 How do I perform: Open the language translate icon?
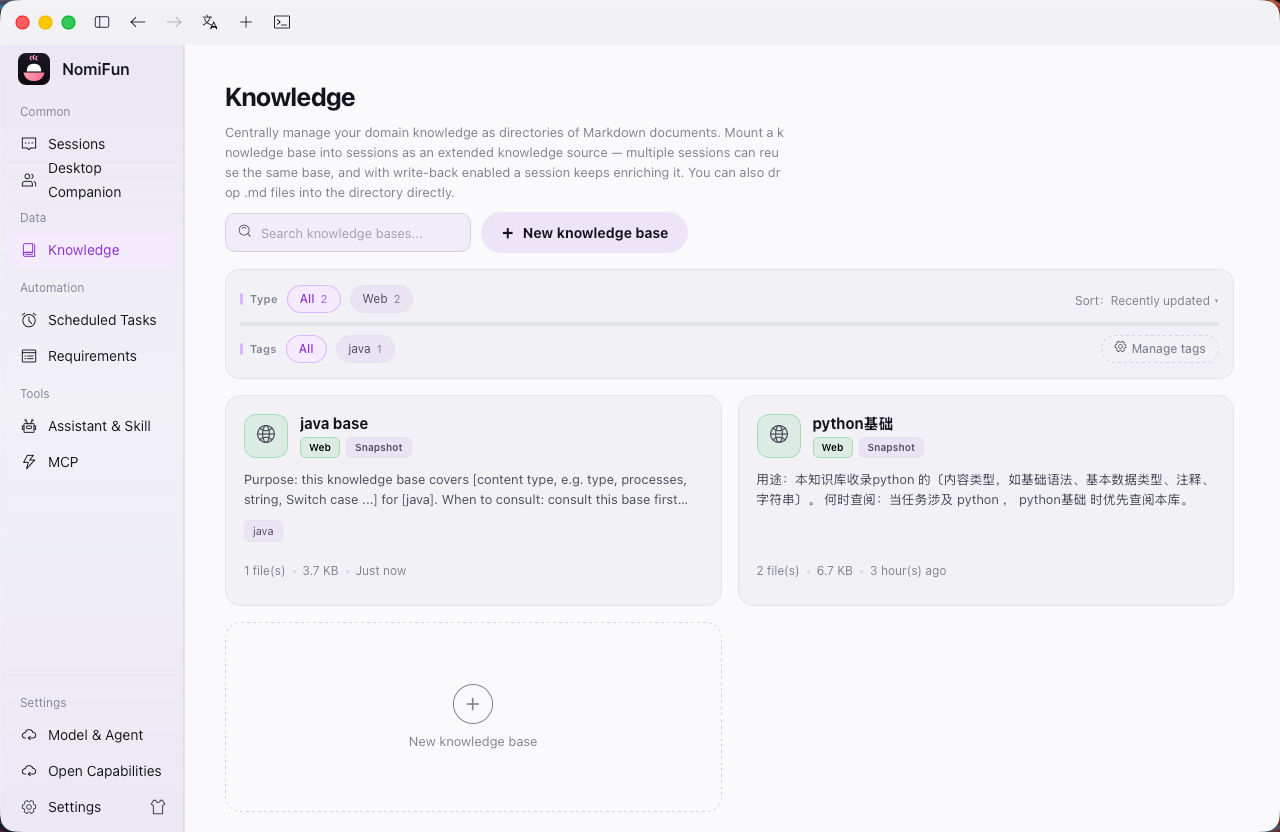point(210,22)
